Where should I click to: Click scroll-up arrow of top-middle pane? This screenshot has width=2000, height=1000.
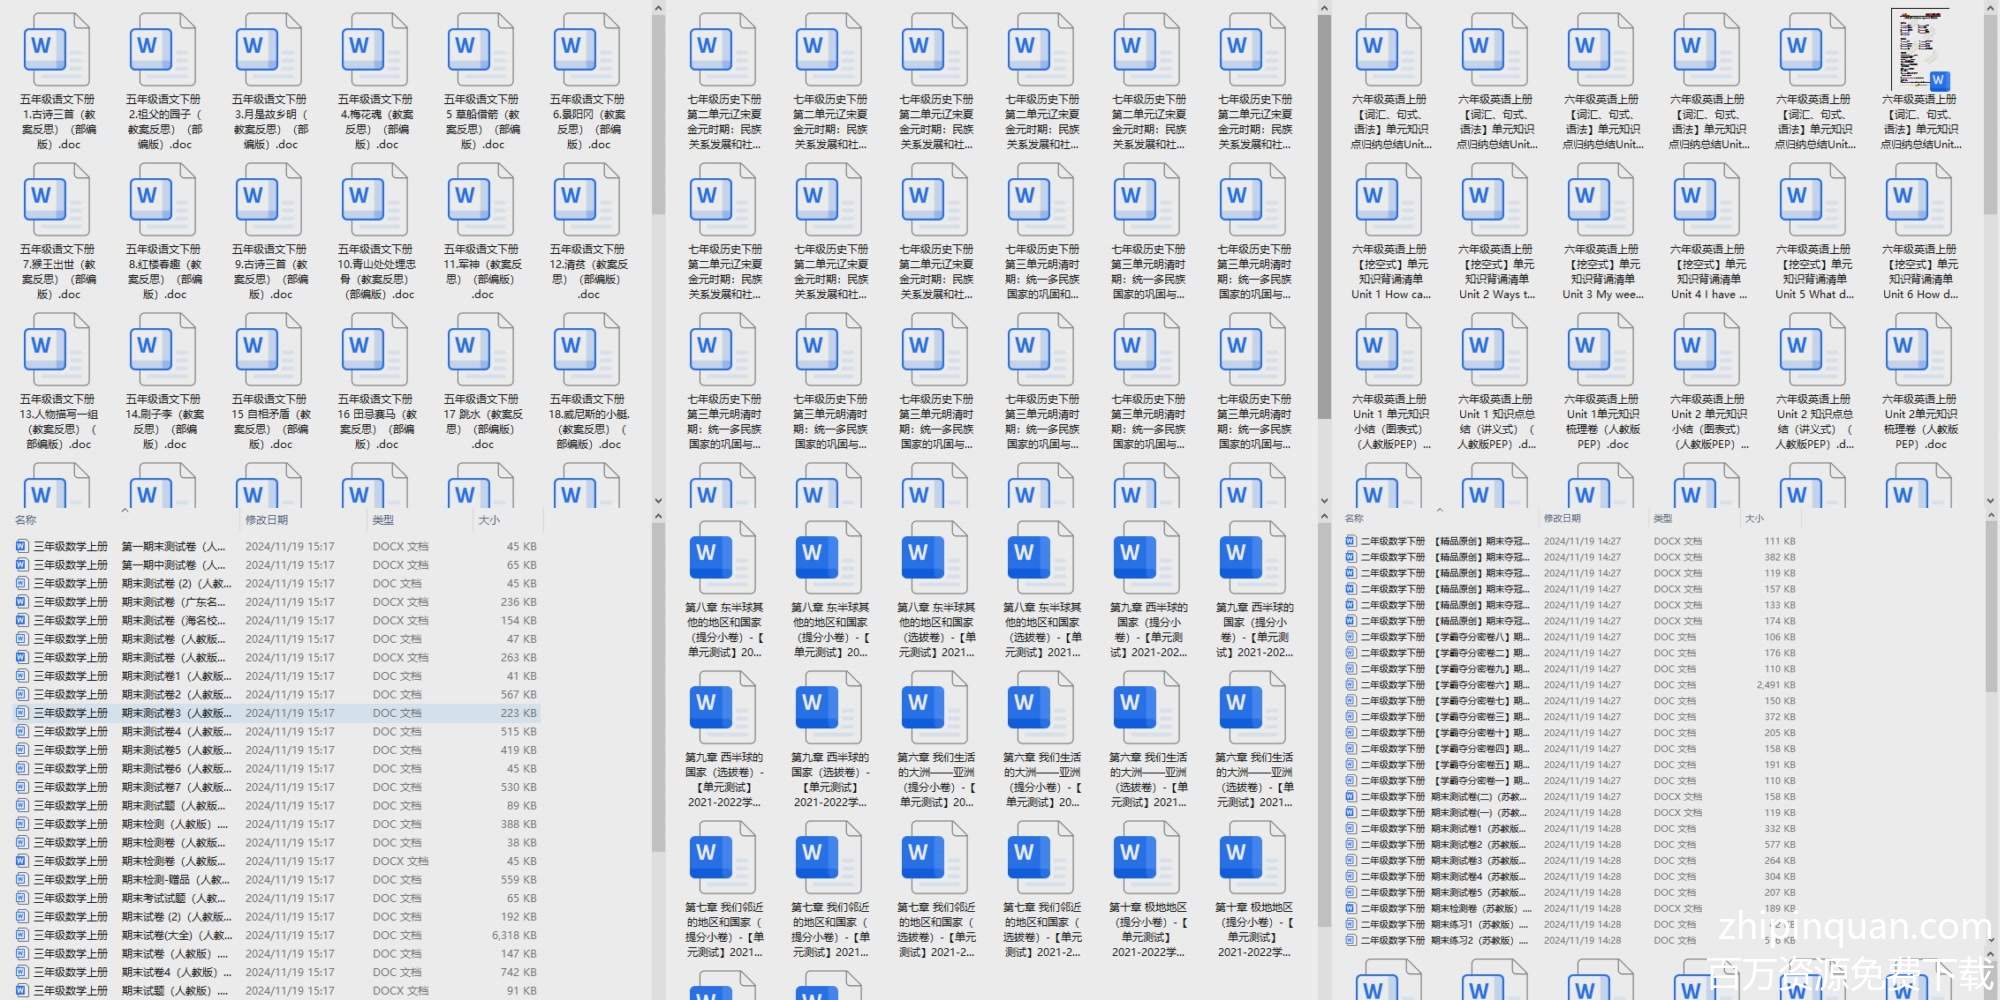pyautogui.click(x=1324, y=9)
